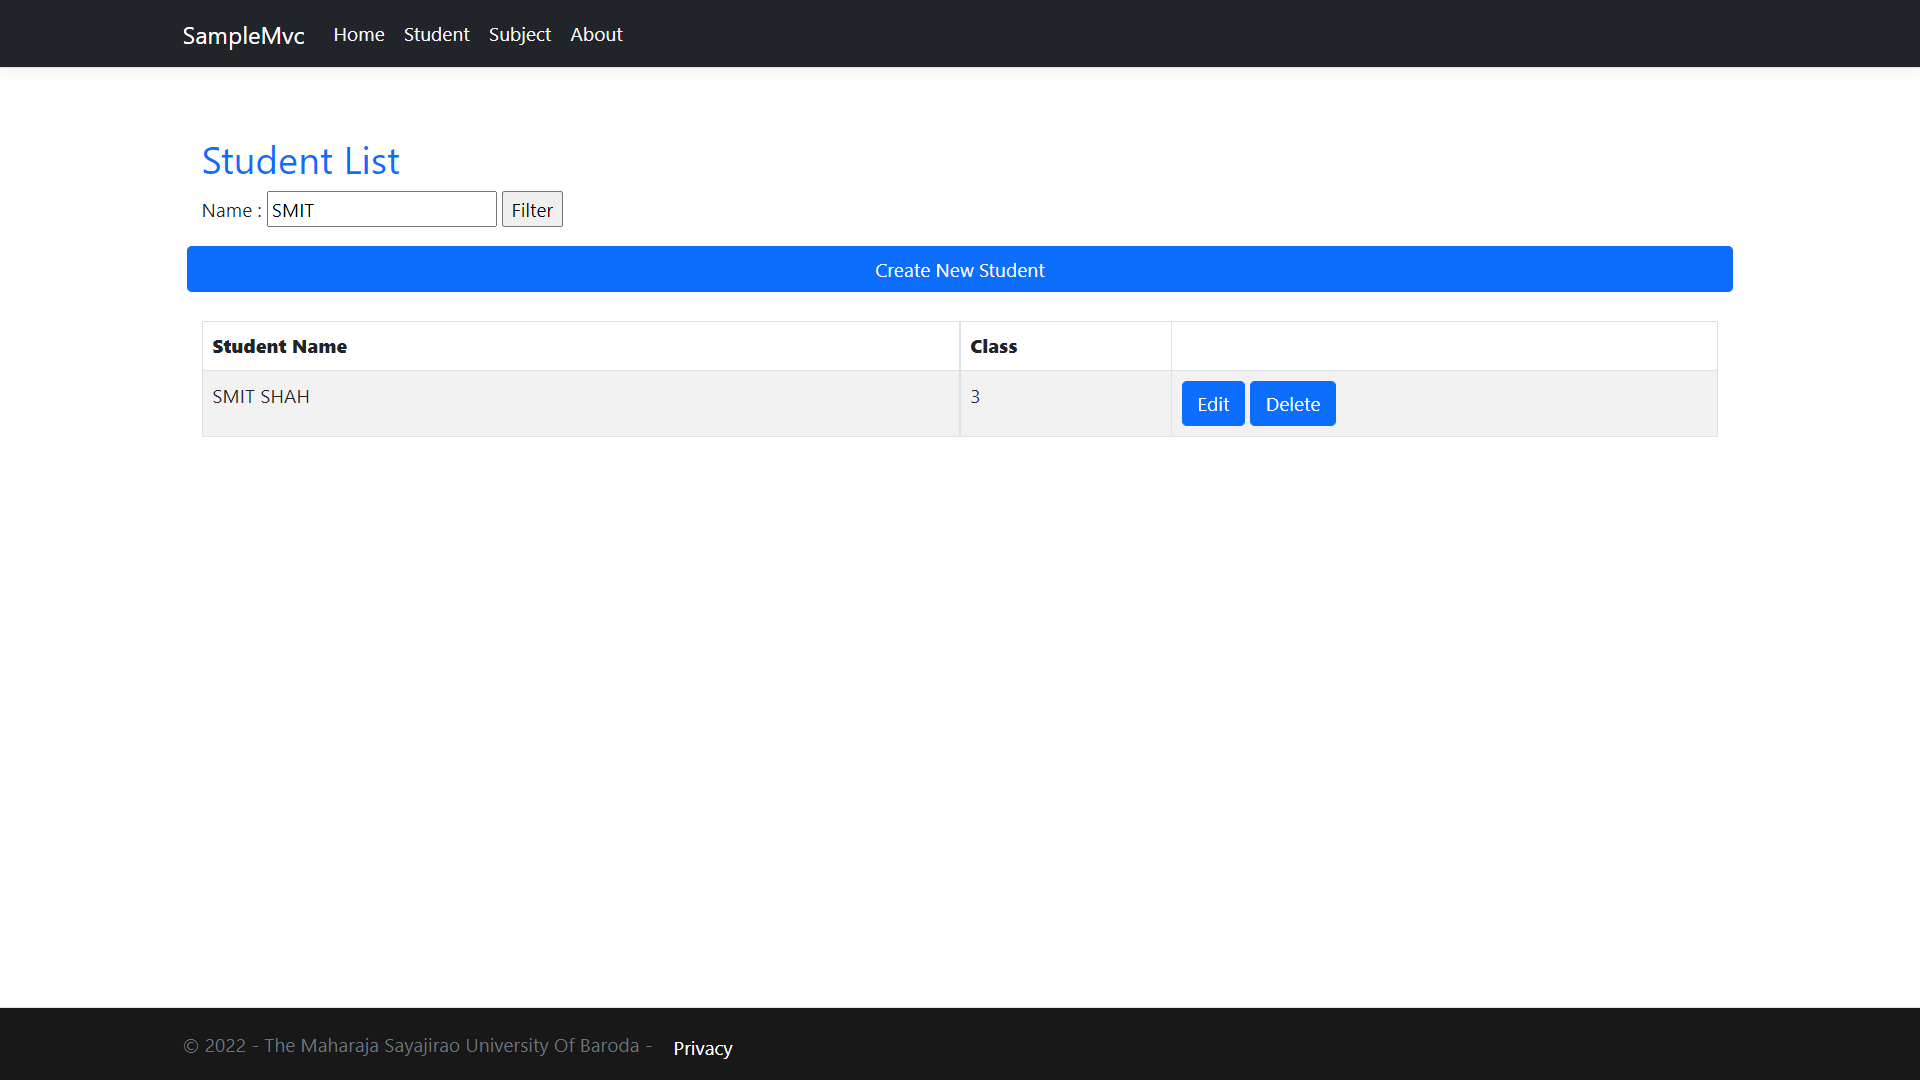The width and height of the screenshot is (1920, 1080).
Task: Click Create New Student button
Action: click(x=959, y=269)
